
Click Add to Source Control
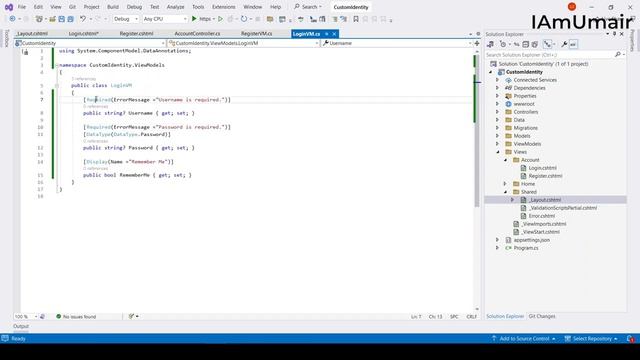click(524, 339)
